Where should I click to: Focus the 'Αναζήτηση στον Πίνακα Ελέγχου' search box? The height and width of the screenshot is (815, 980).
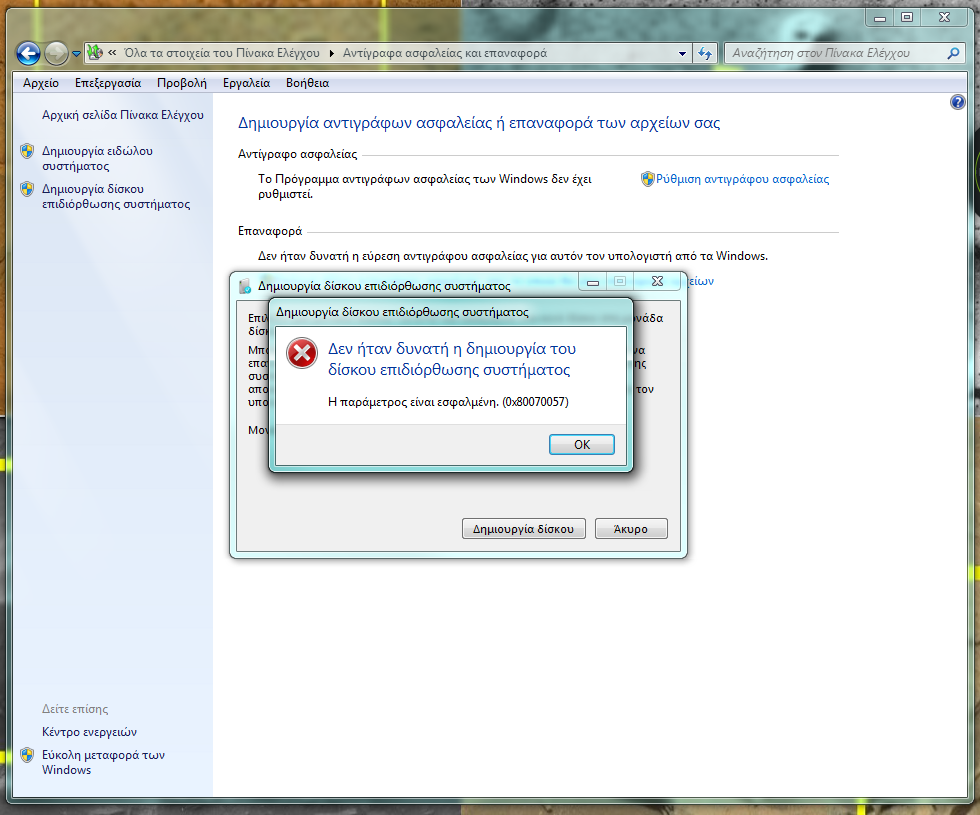pos(835,53)
